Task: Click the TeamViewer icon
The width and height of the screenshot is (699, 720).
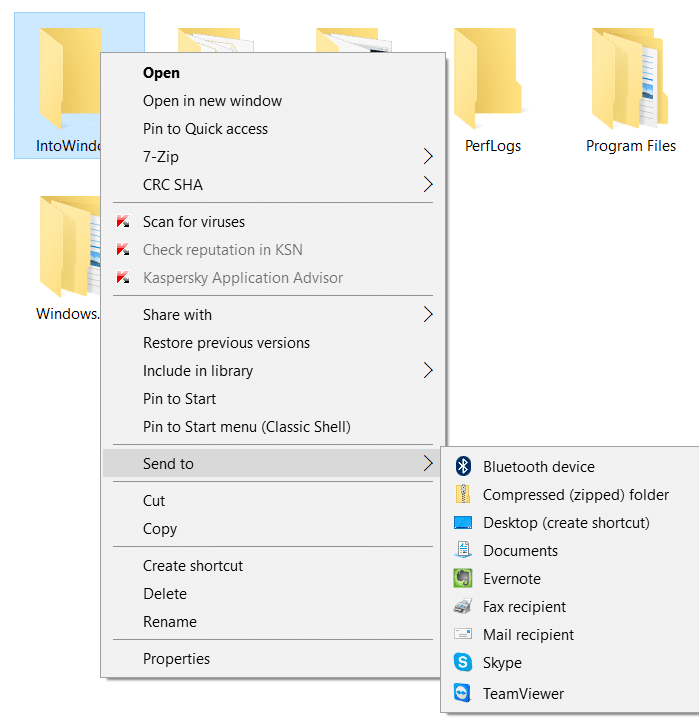Action: pyautogui.click(x=463, y=693)
